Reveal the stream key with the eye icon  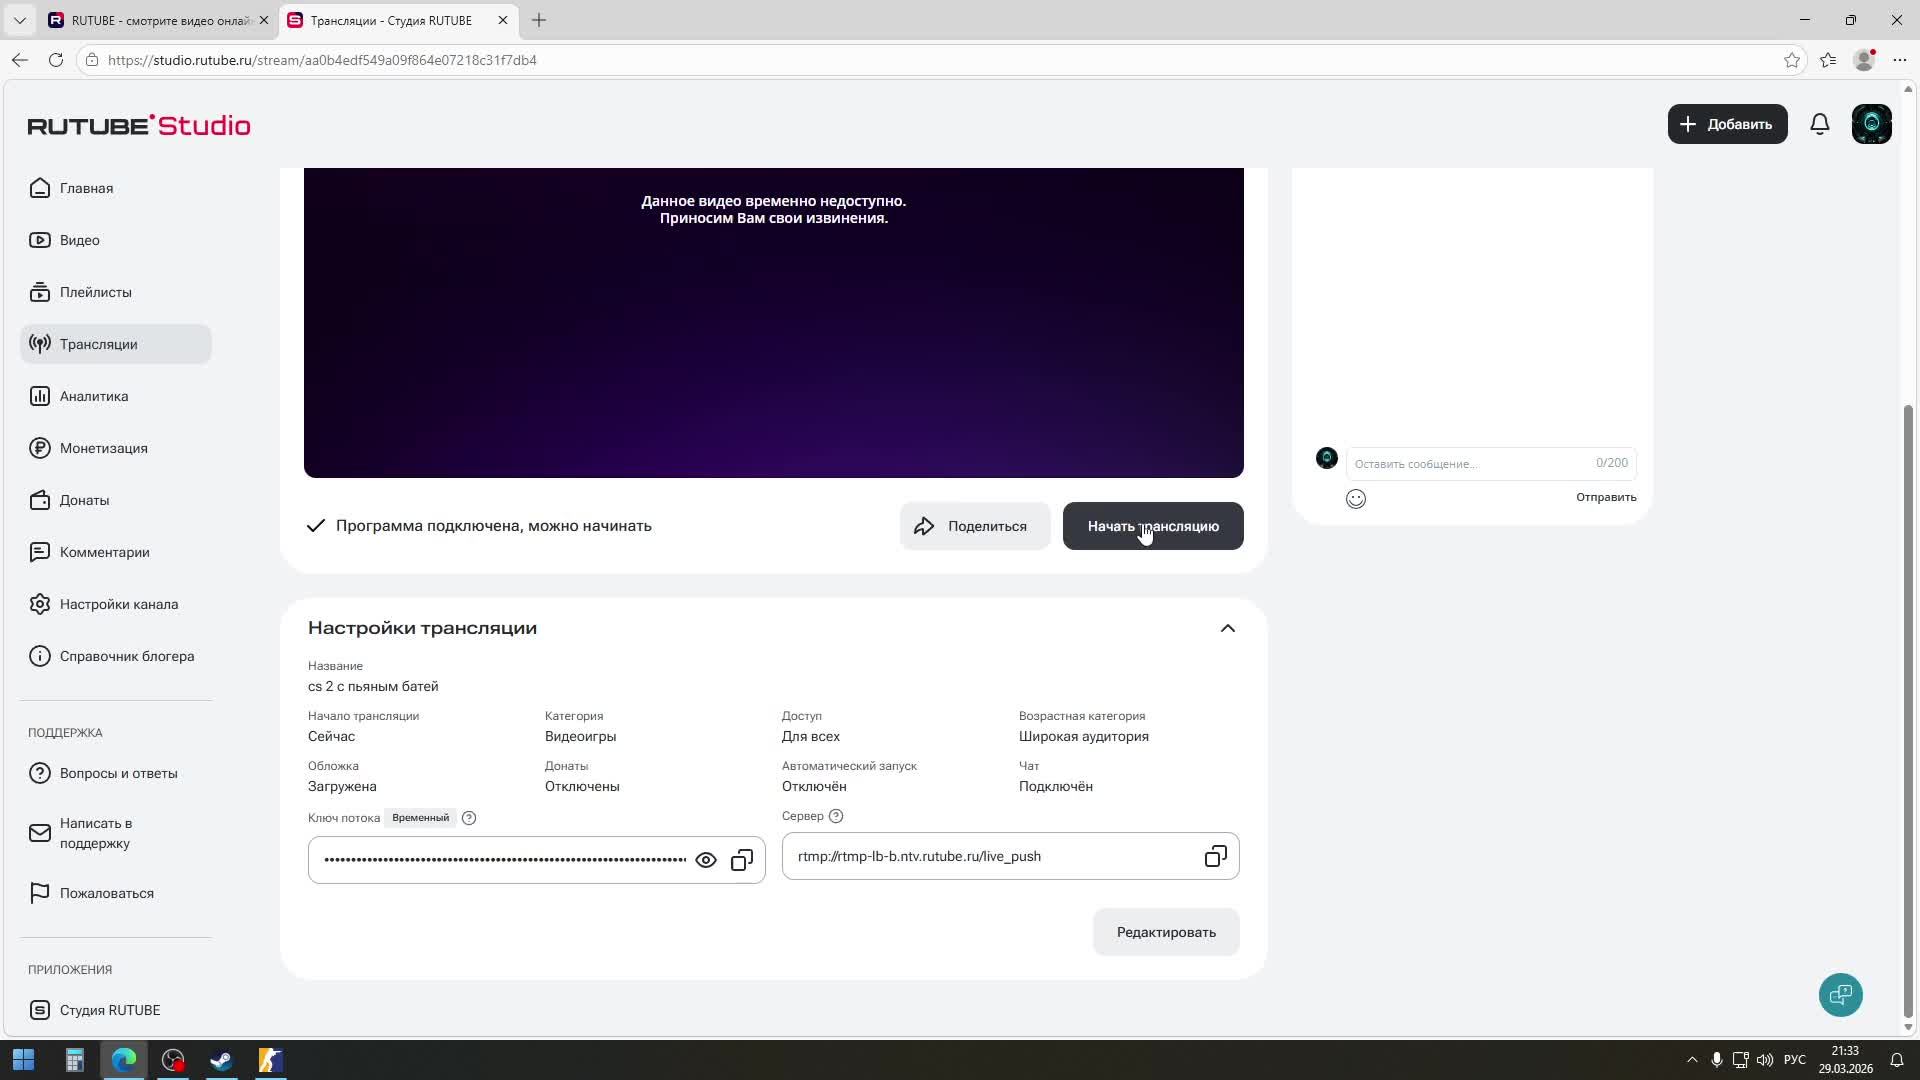[706, 860]
